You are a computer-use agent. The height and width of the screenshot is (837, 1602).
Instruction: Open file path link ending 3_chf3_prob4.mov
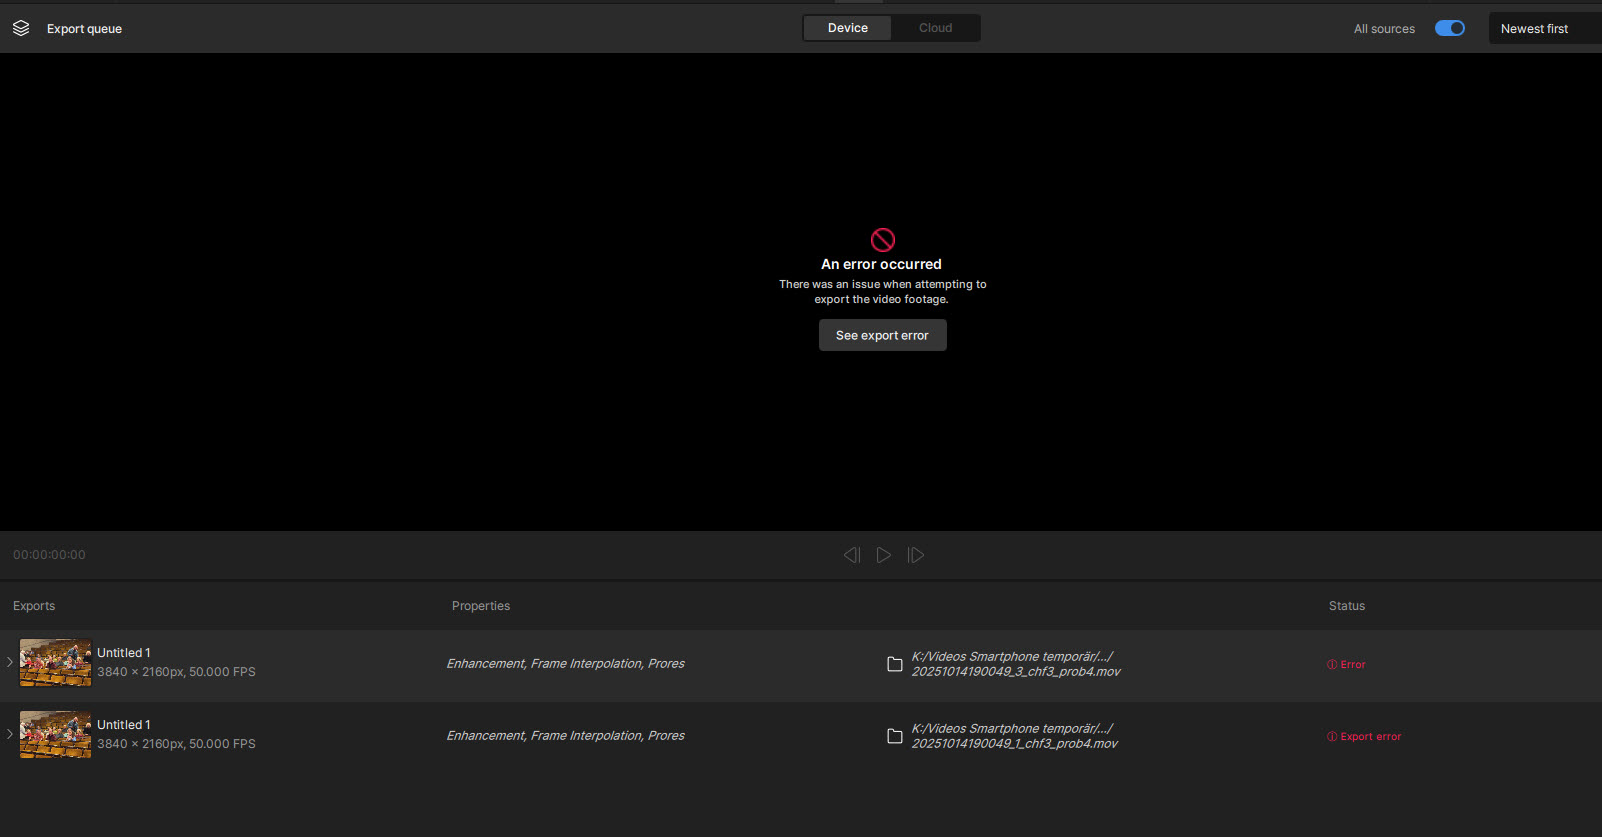[x=1015, y=664]
